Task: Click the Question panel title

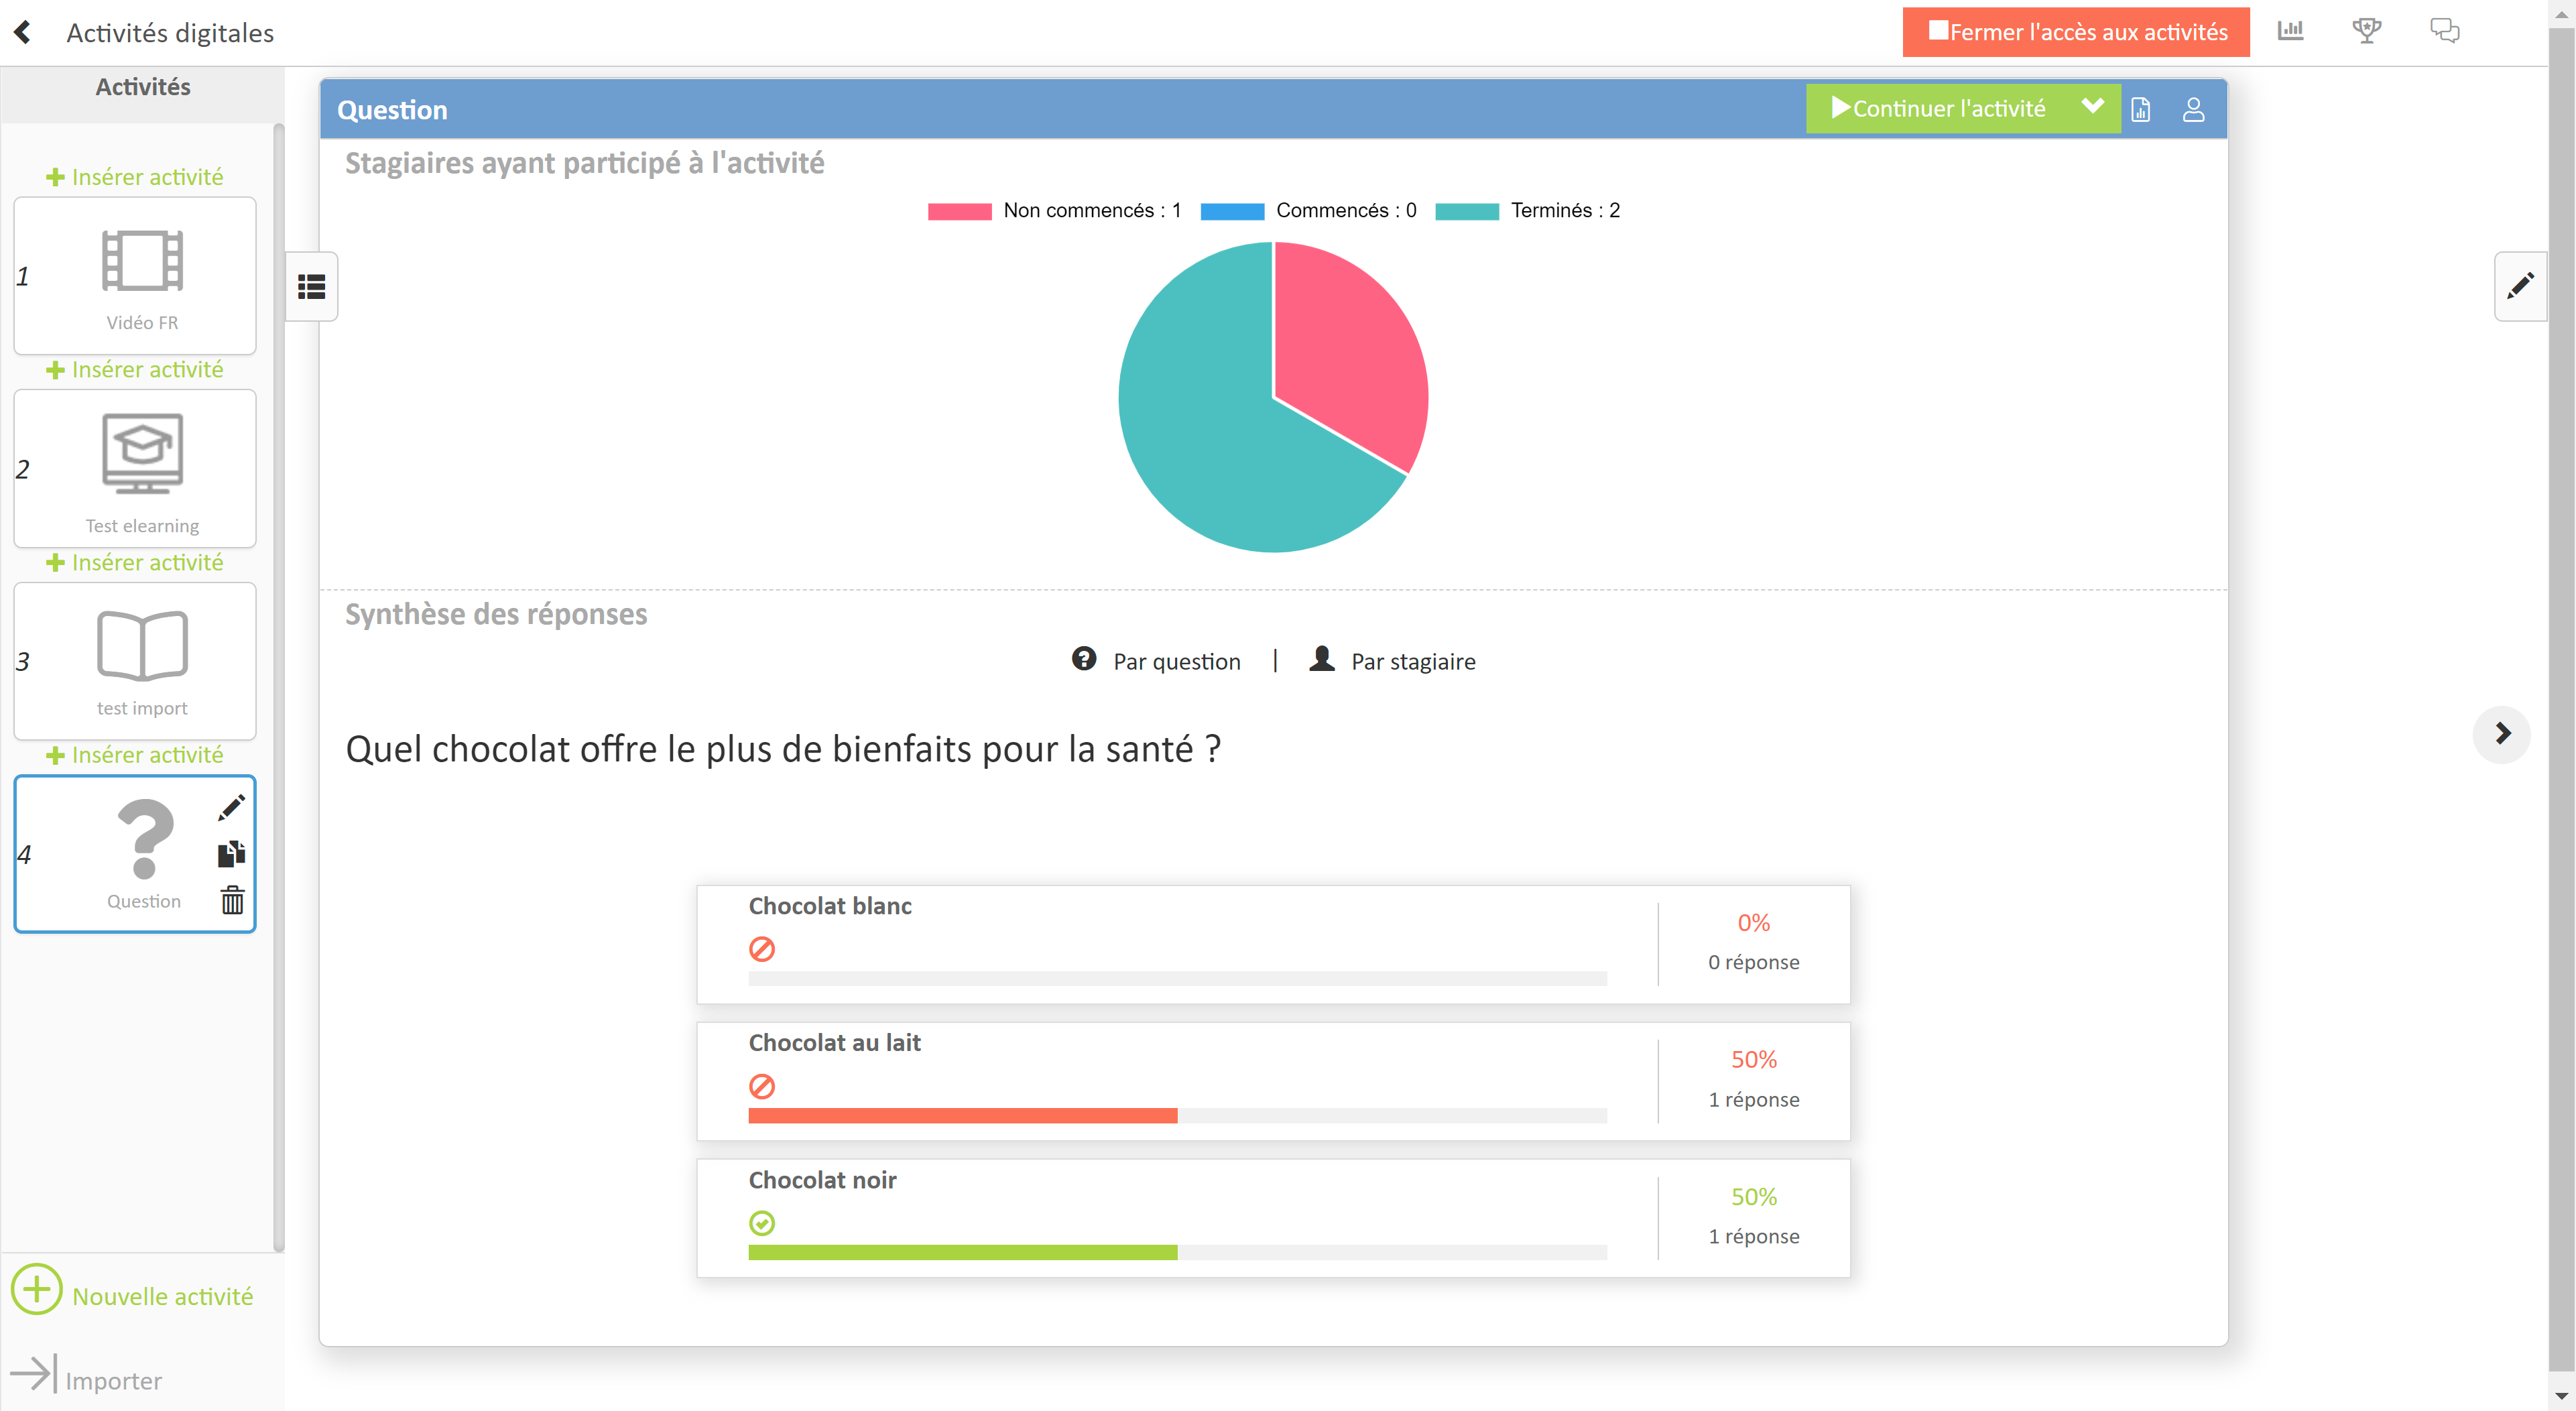Action: coord(392,110)
